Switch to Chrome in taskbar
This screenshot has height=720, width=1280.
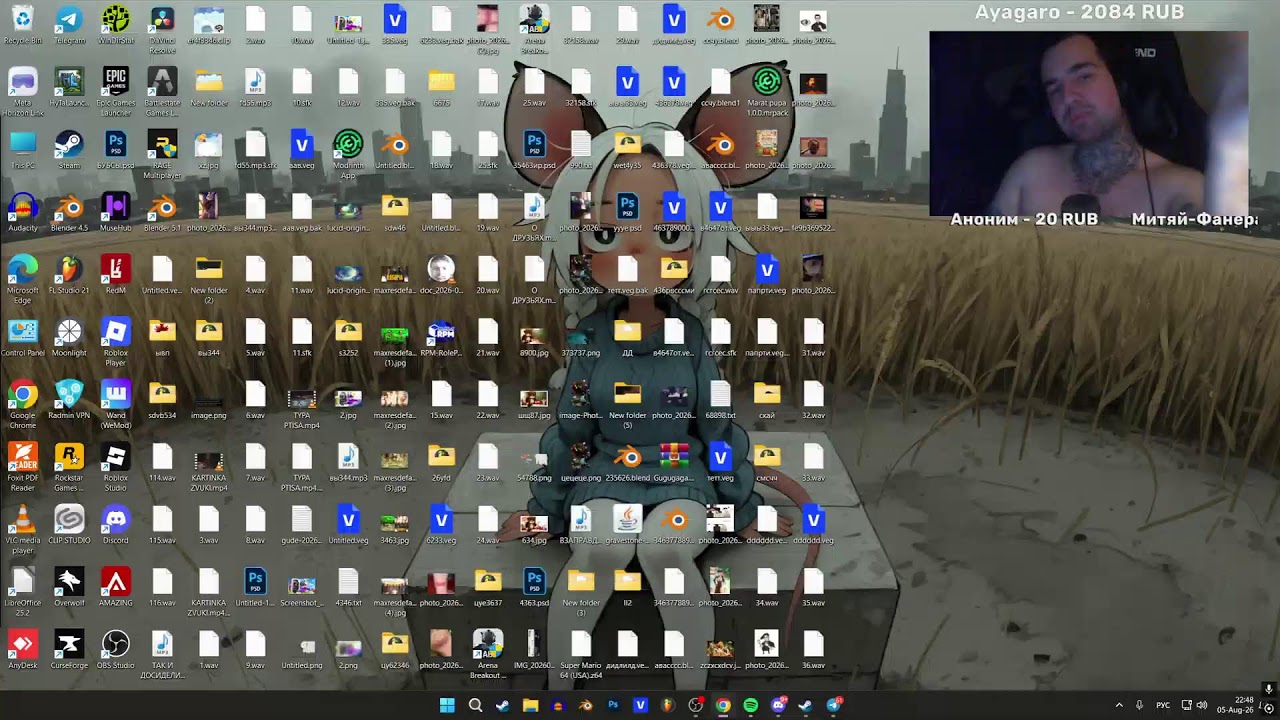(723, 705)
